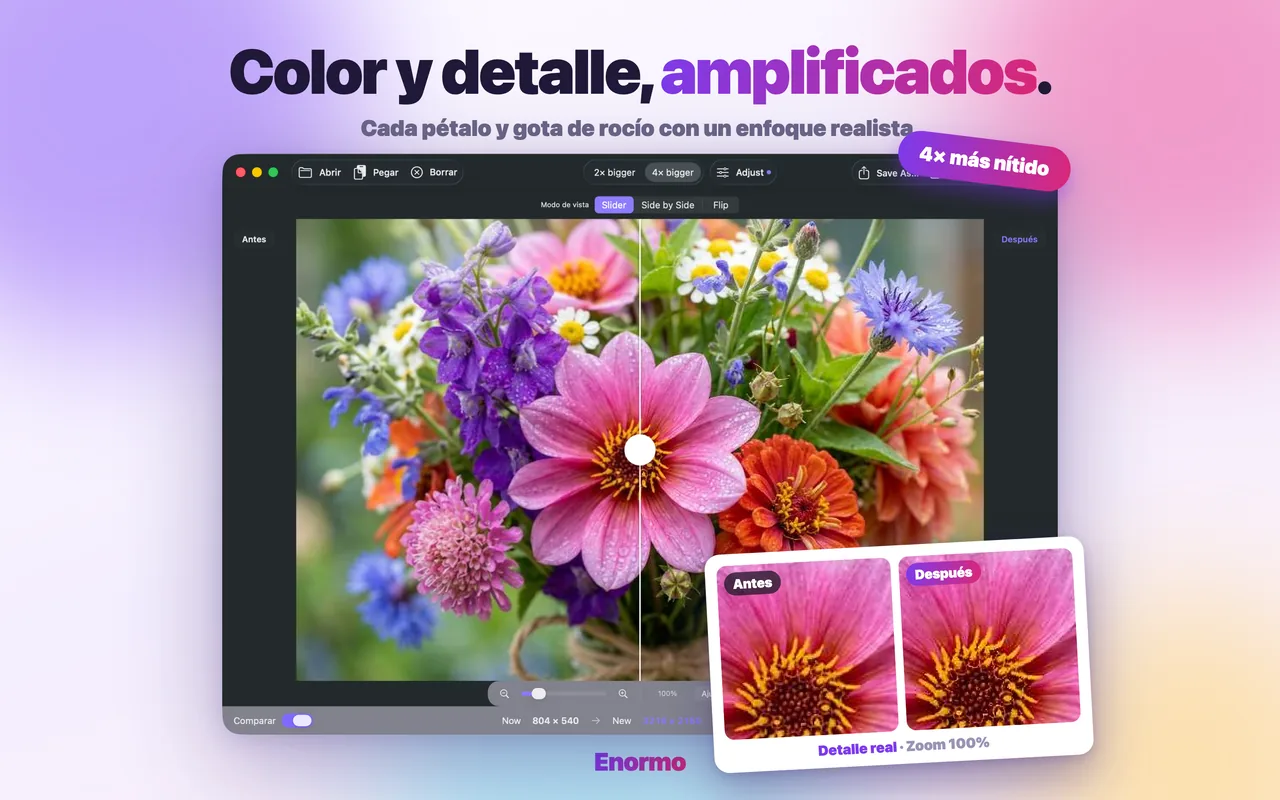Clear the image with the Borrar button
1280x800 pixels.
coord(434,172)
